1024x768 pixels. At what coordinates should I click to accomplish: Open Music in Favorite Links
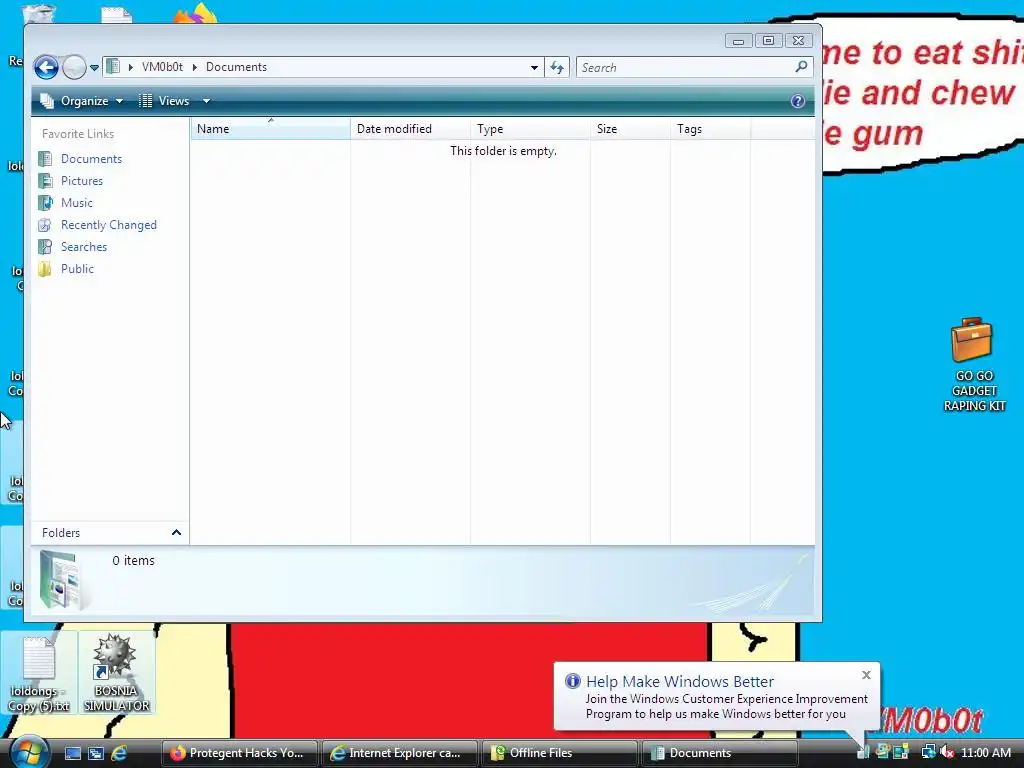[x=76, y=203]
